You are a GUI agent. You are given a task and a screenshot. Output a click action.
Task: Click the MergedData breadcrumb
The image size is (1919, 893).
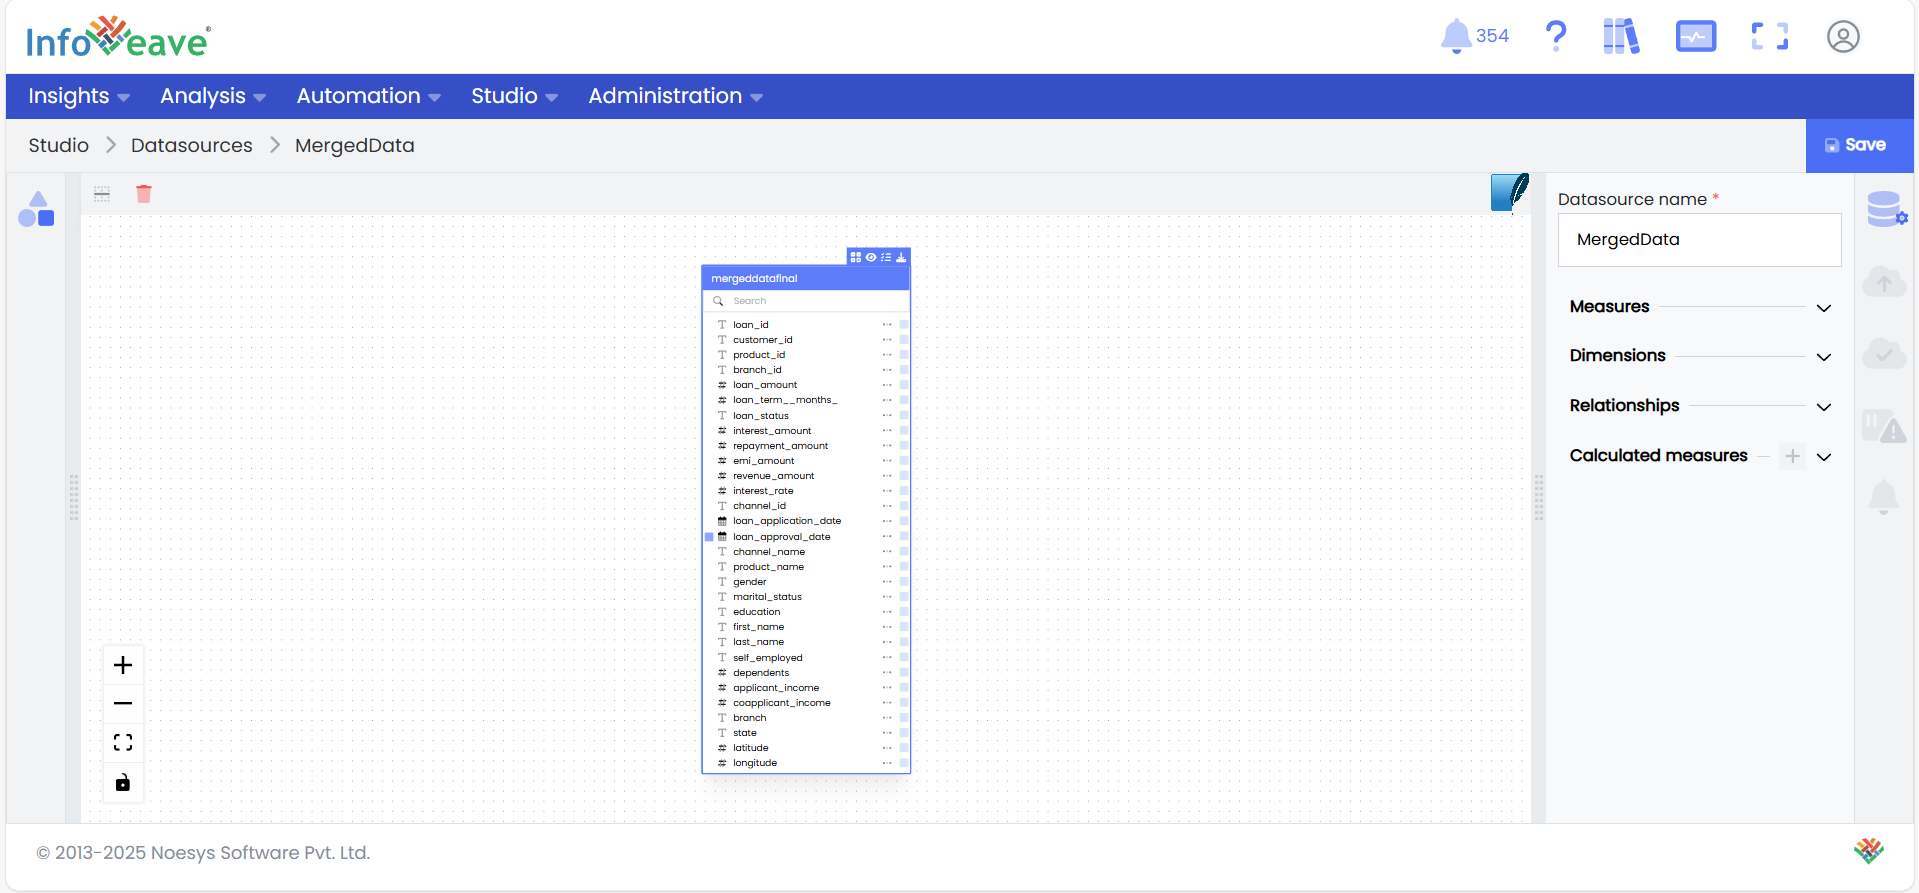354,146
